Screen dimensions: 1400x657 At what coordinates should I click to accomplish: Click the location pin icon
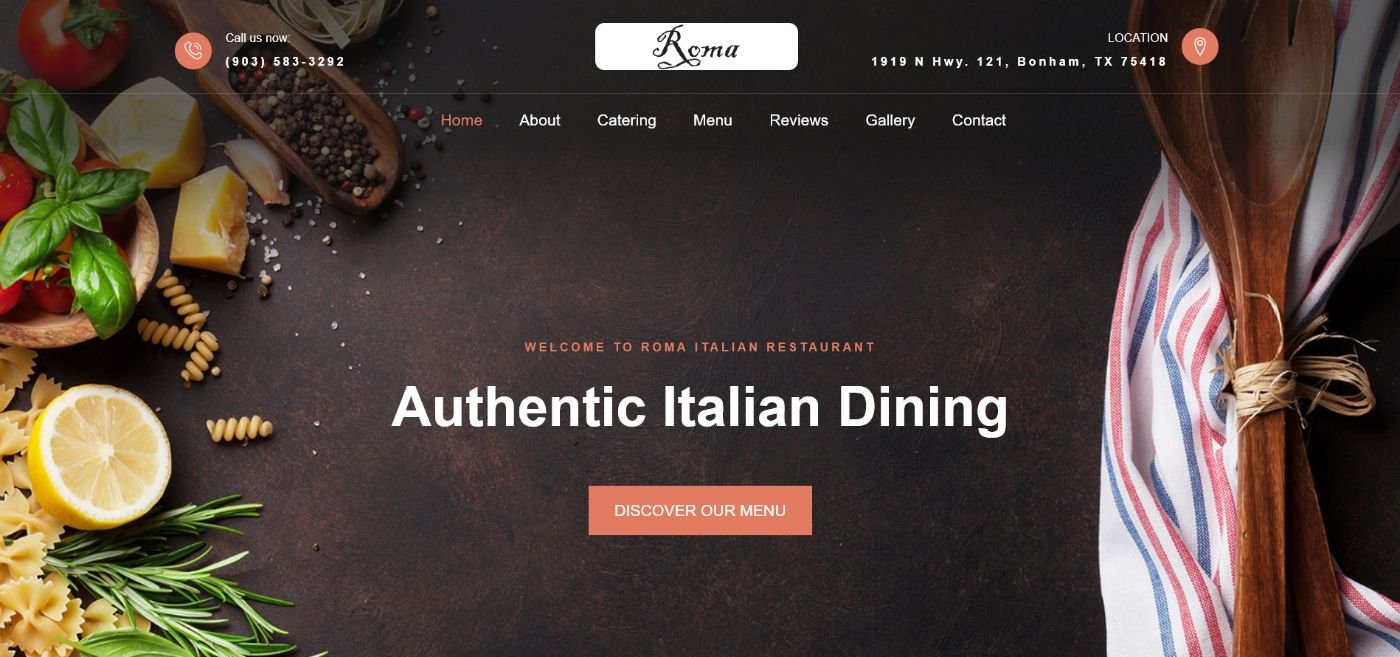(1200, 46)
